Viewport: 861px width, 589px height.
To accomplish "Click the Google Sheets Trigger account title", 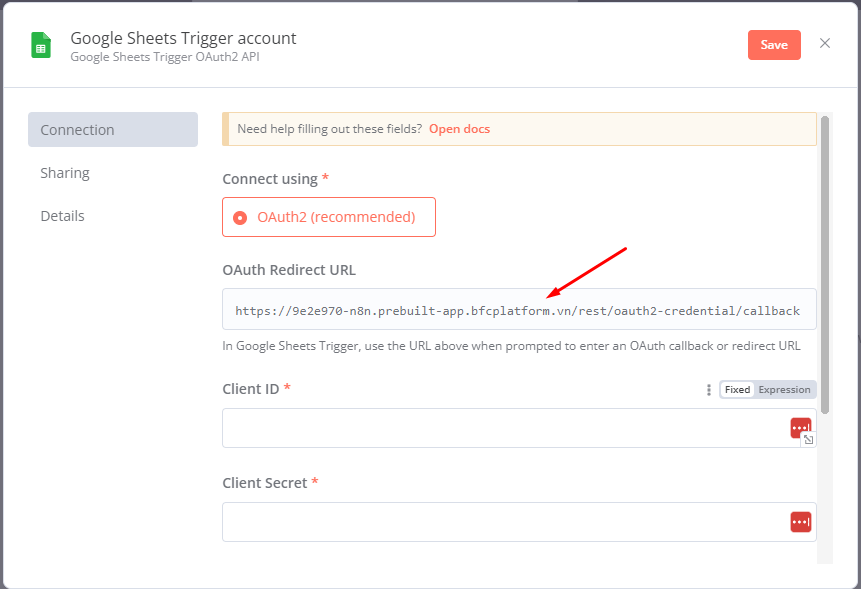I will tap(183, 38).
